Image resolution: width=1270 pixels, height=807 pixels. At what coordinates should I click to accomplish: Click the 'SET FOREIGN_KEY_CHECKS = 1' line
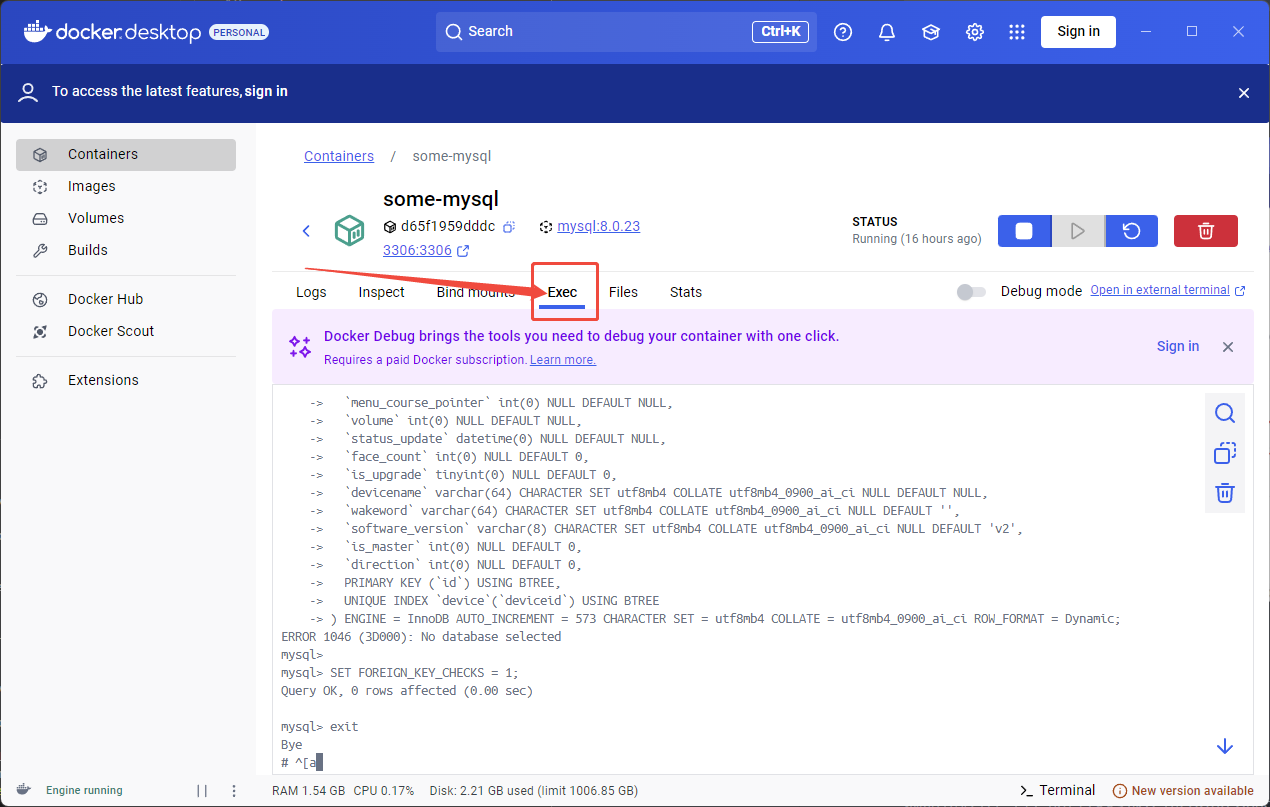point(400,673)
